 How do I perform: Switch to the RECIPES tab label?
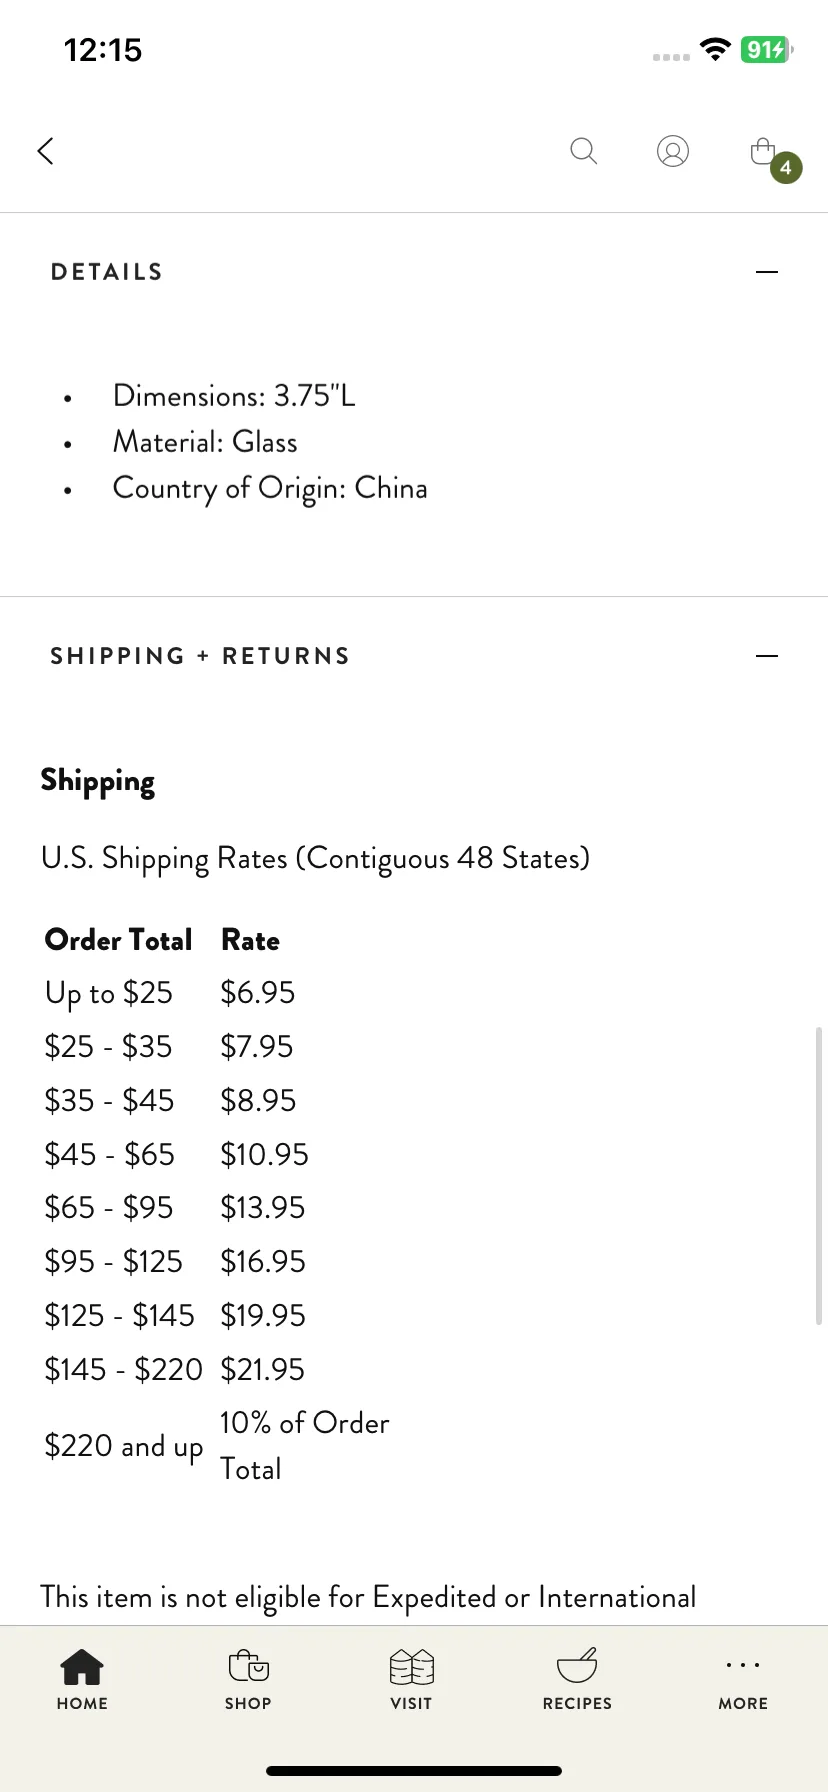[577, 1703]
